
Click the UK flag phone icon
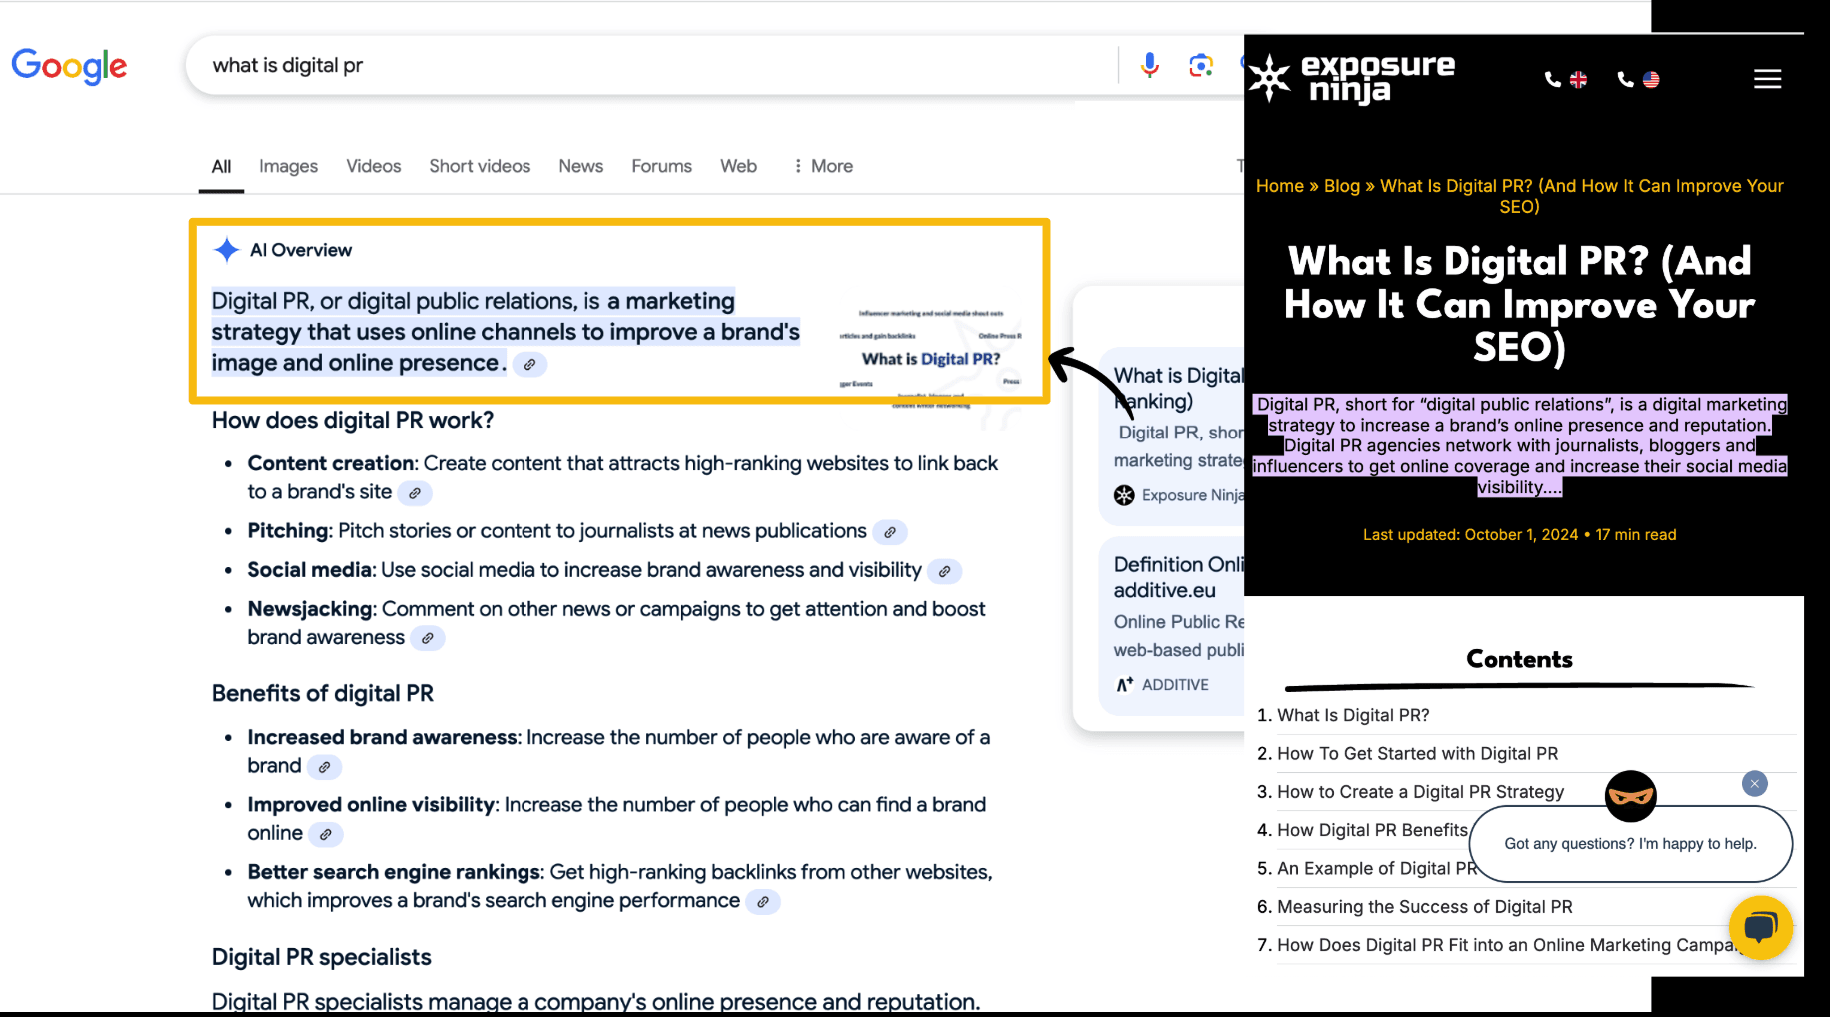point(1566,79)
